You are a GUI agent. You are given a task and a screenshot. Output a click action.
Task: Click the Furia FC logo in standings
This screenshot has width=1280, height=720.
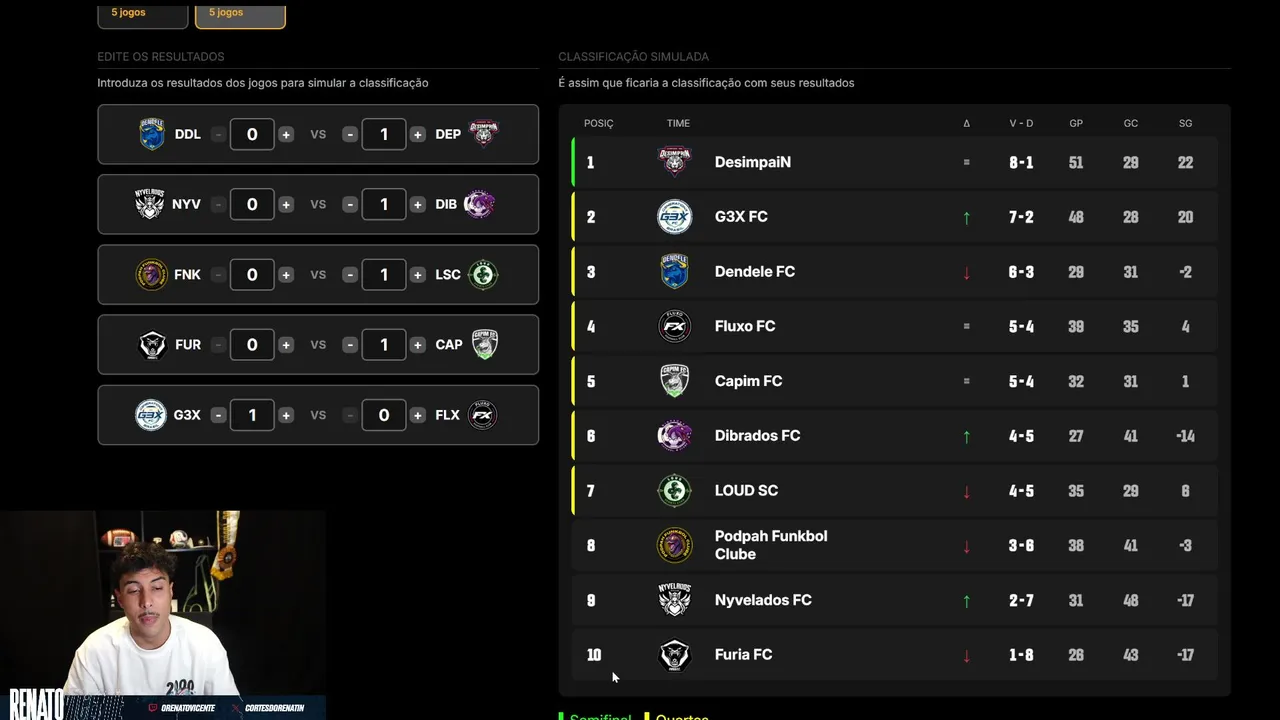[x=674, y=655]
